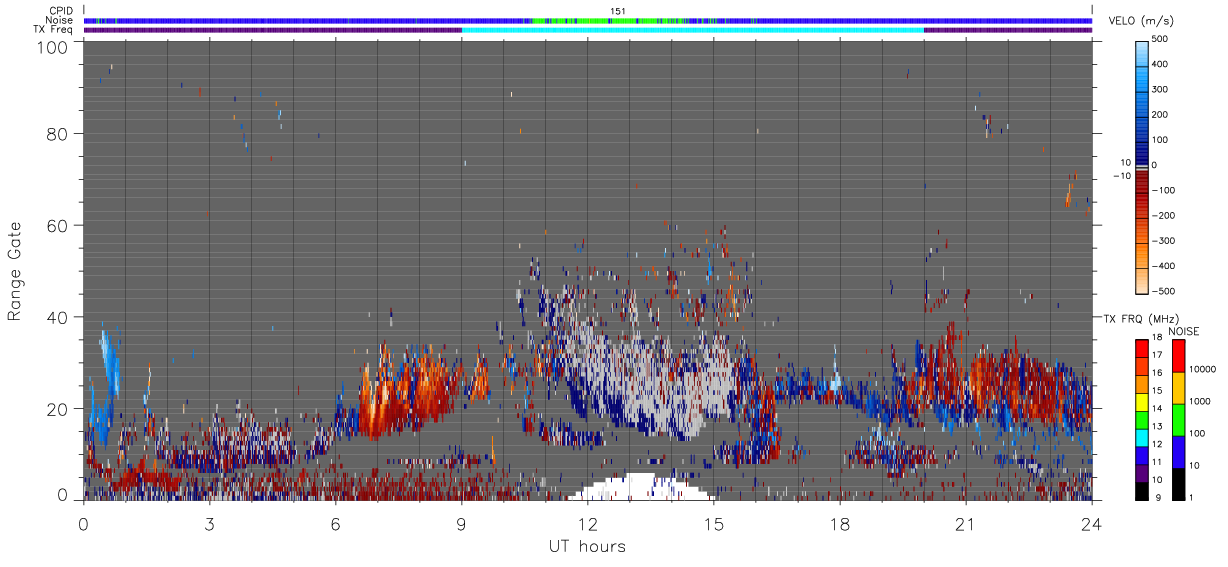Click the "60" tick label on the Range Gate axis
The width and height of the screenshot is (1228, 567).
(58, 225)
